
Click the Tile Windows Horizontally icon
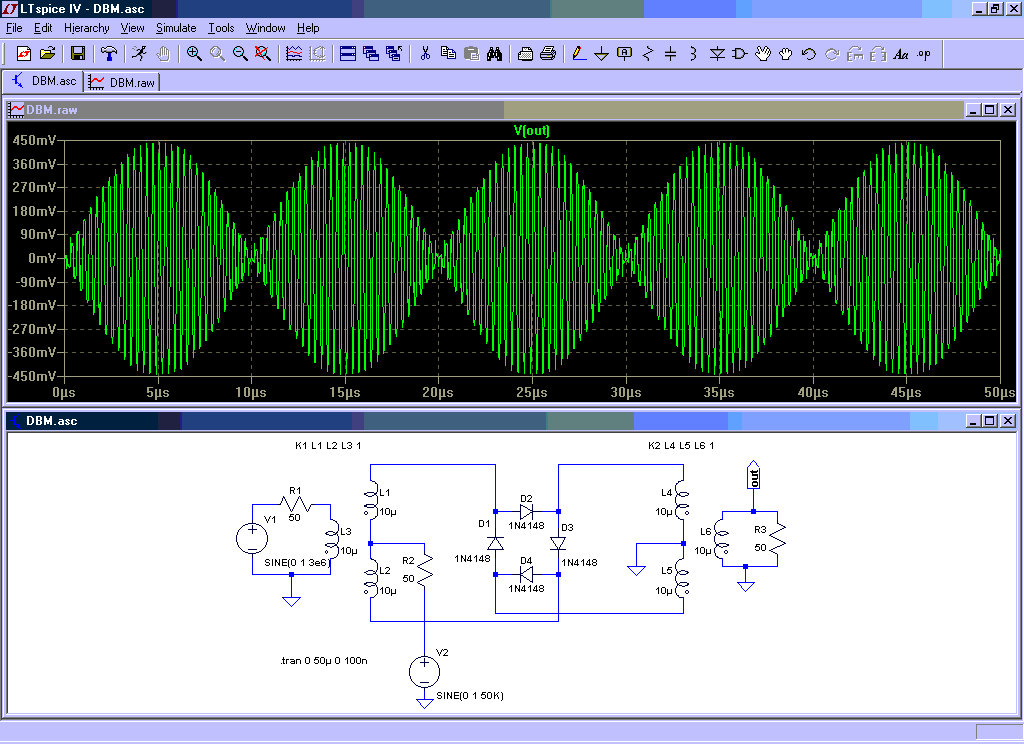click(348, 54)
